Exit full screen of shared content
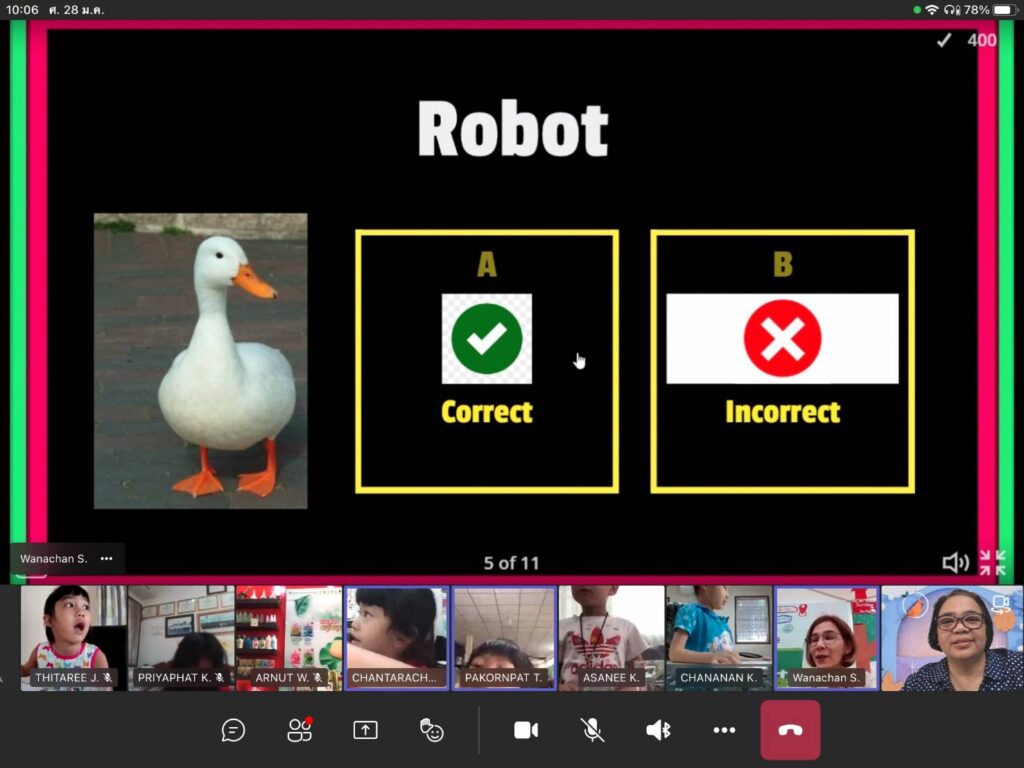Viewport: 1024px width, 768px height. pyautogui.click(x=992, y=563)
